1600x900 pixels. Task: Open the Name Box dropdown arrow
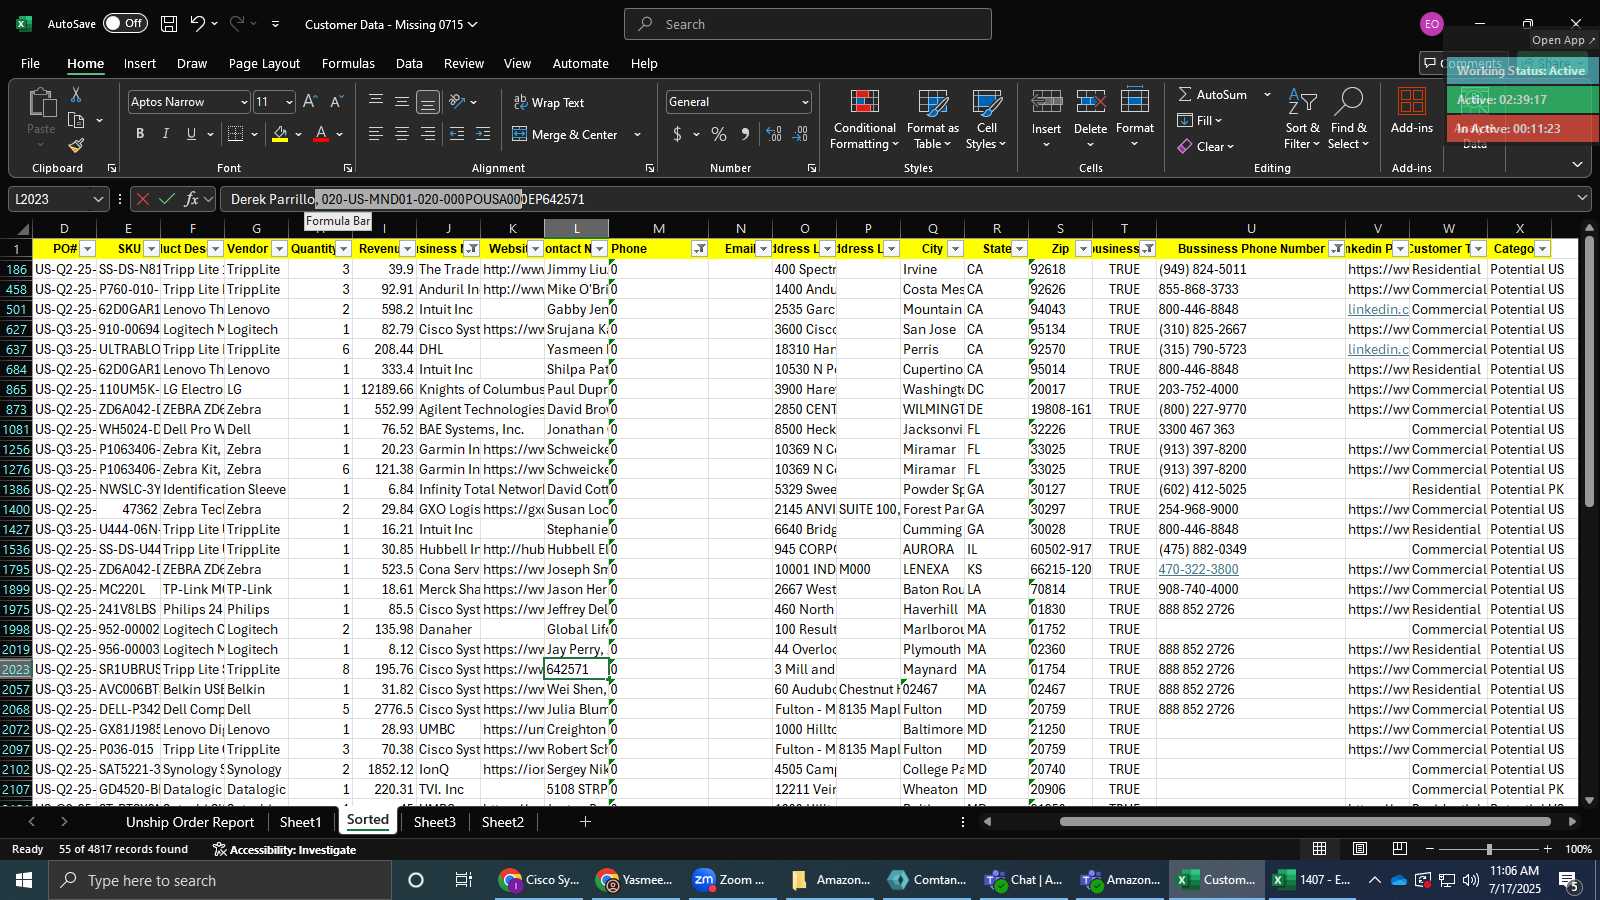pos(98,199)
